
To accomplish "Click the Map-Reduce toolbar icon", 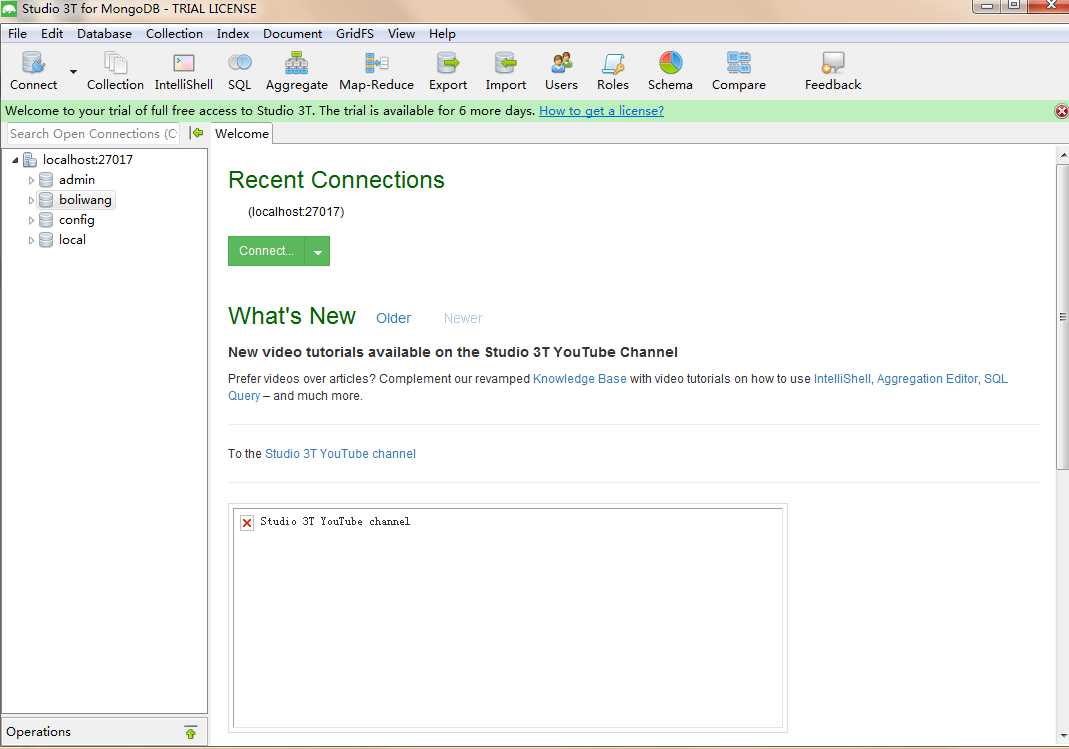I will point(376,63).
